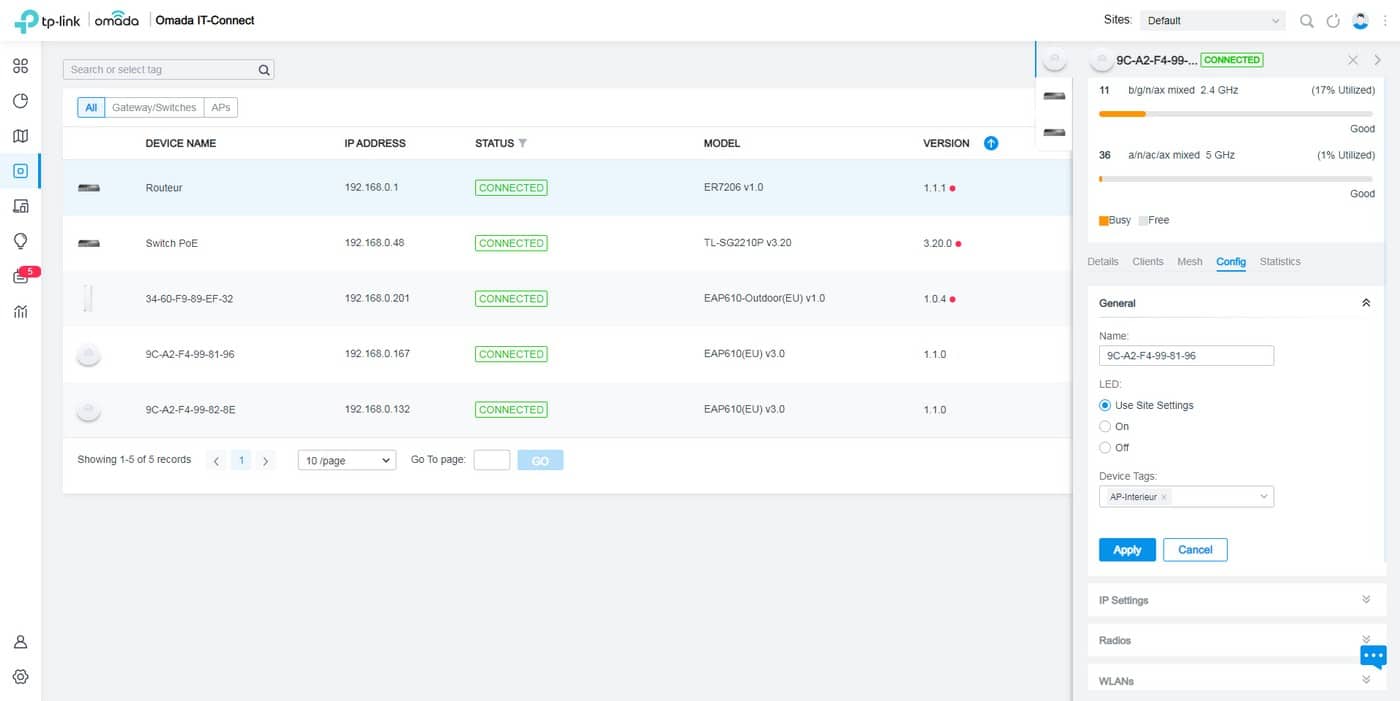The height and width of the screenshot is (701, 1400).
Task: Open the Map icon in sidebar
Action: point(20,136)
